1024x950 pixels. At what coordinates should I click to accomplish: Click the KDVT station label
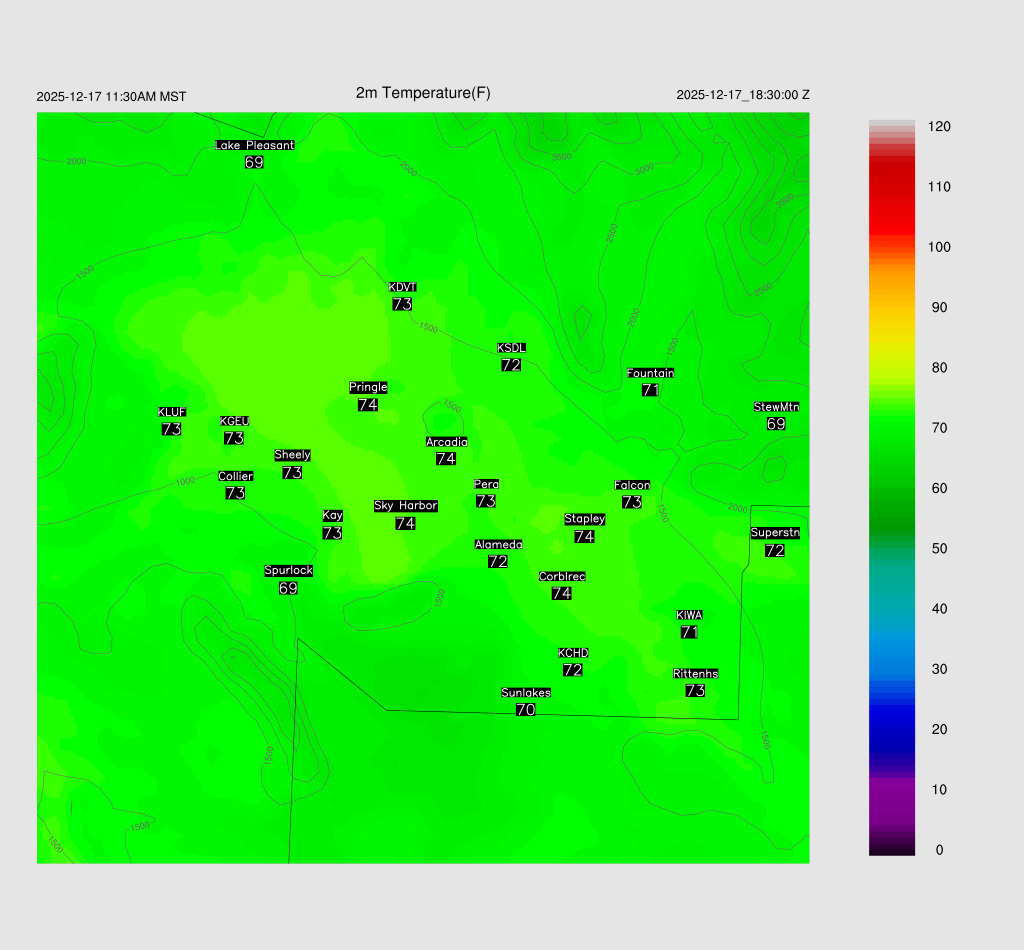tap(402, 287)
